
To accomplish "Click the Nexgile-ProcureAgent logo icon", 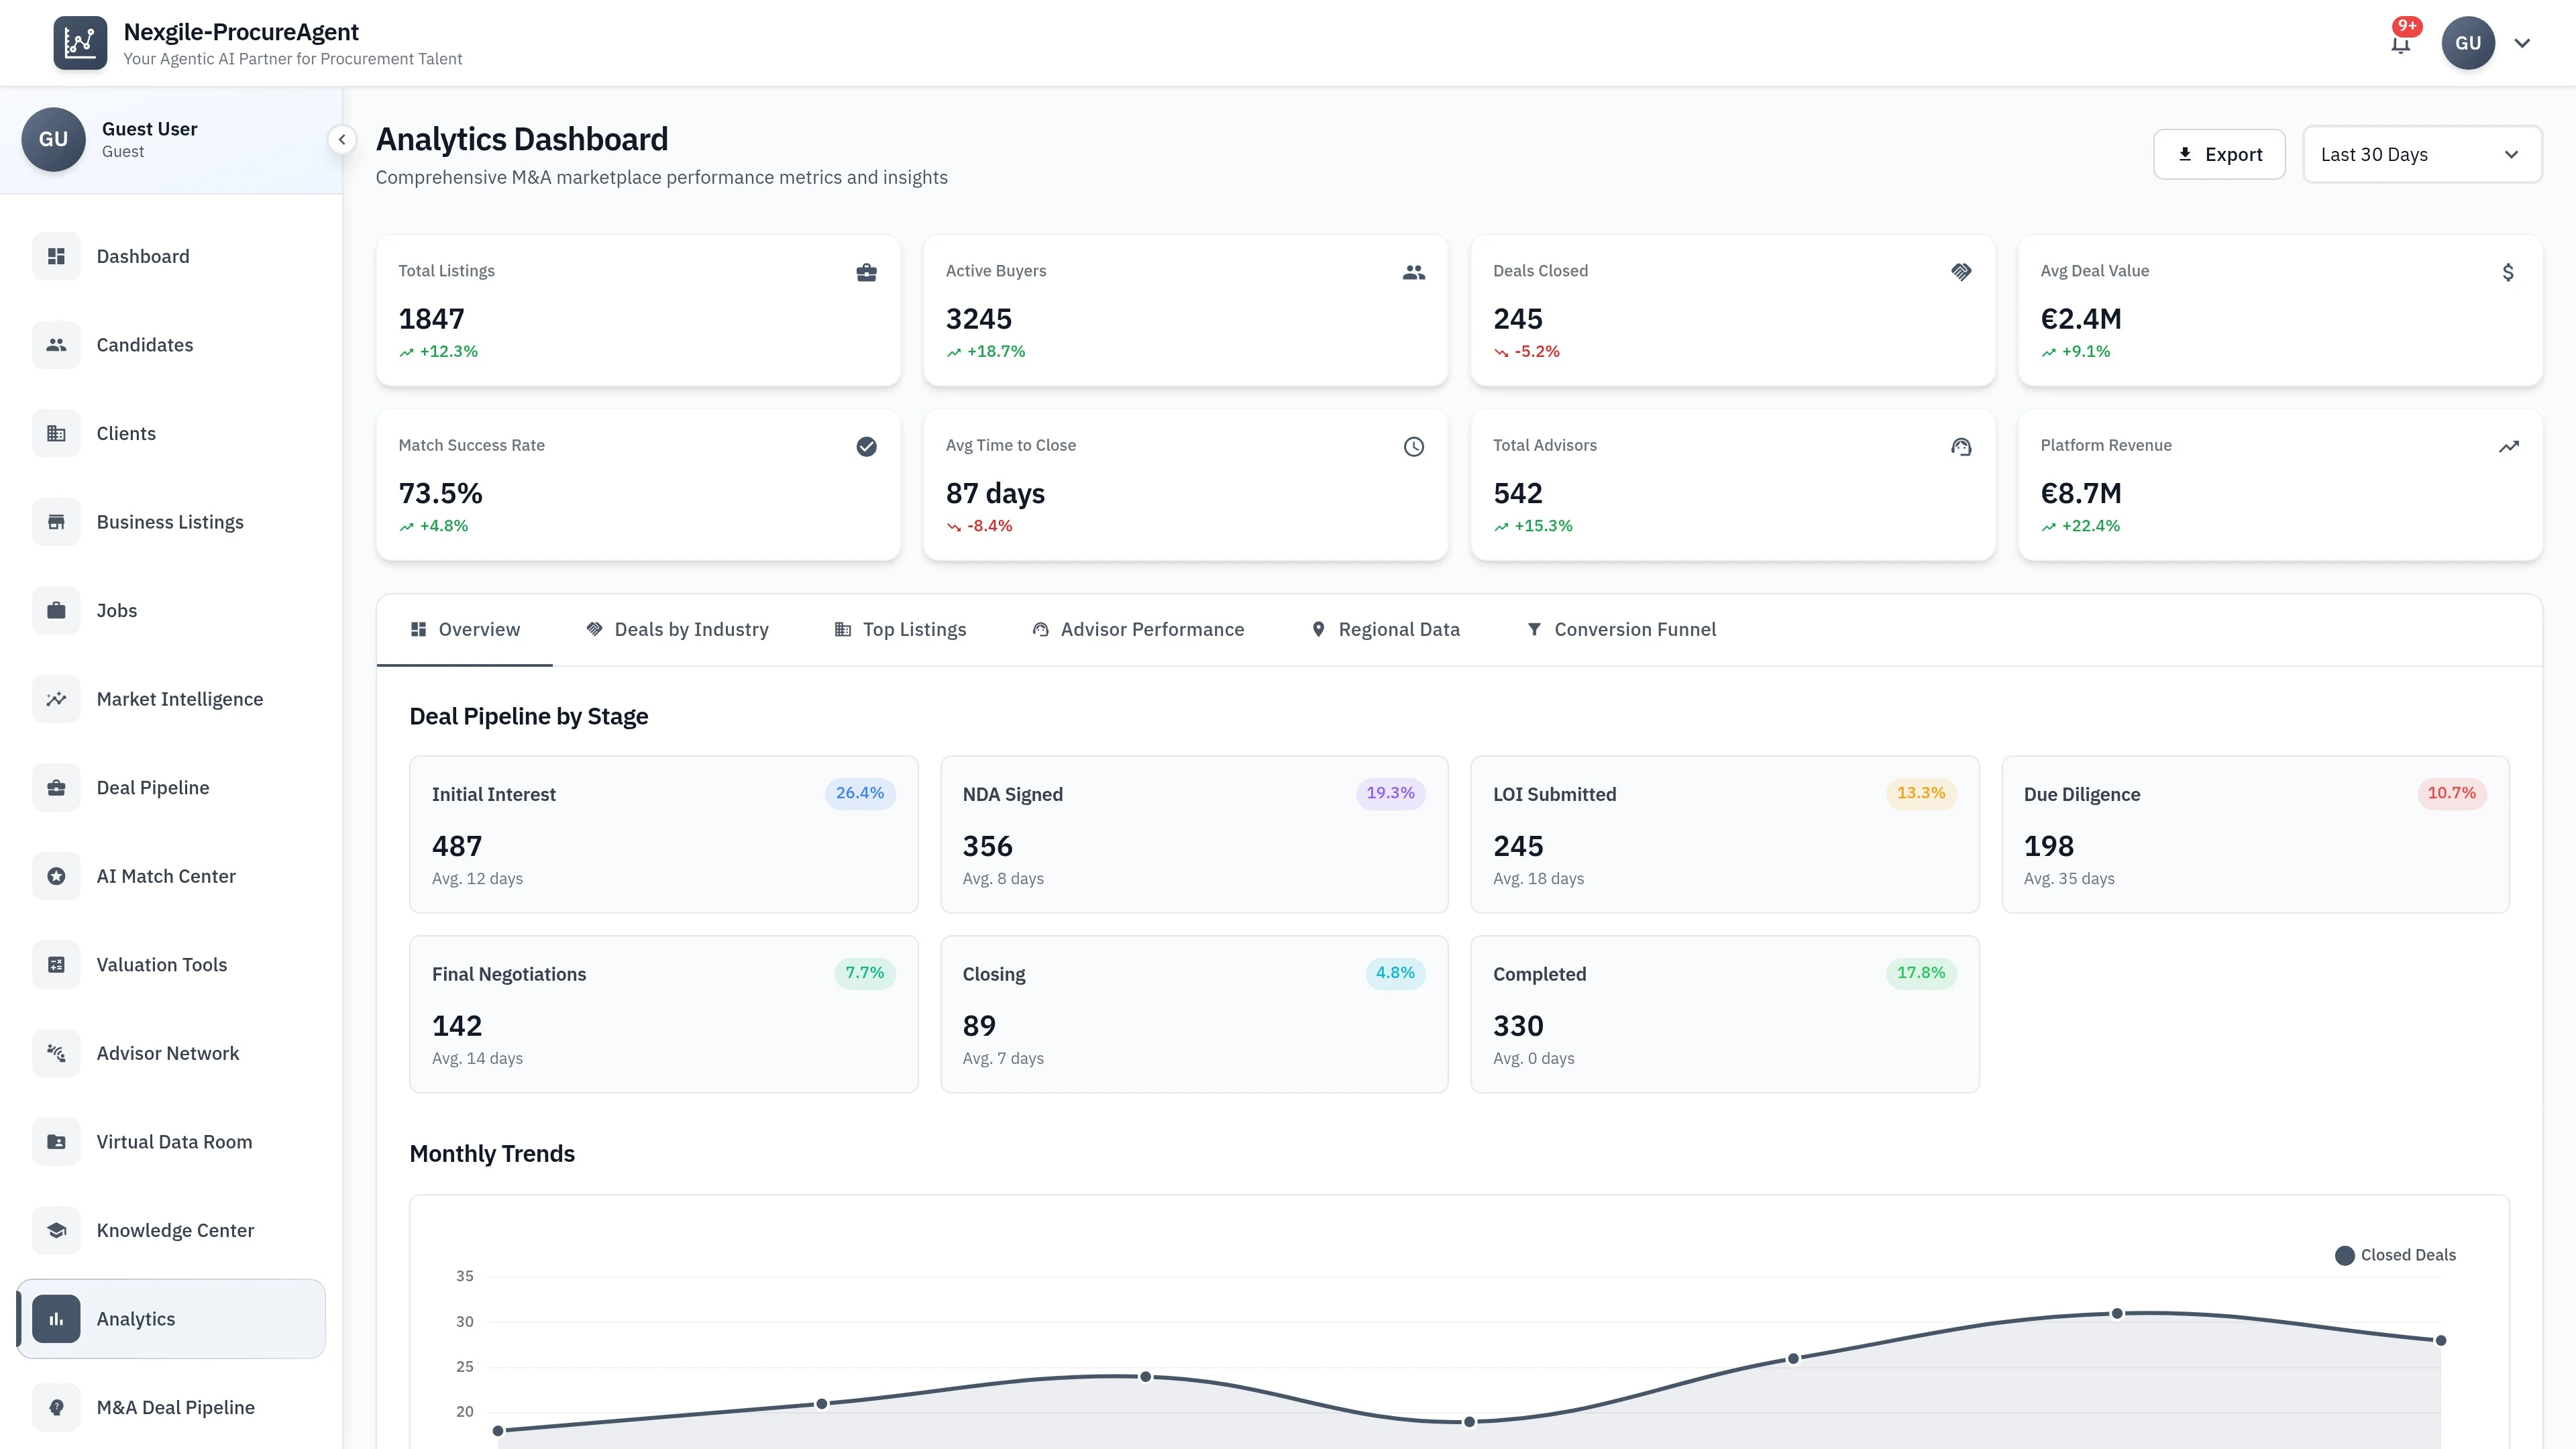I will click(80, 42).
